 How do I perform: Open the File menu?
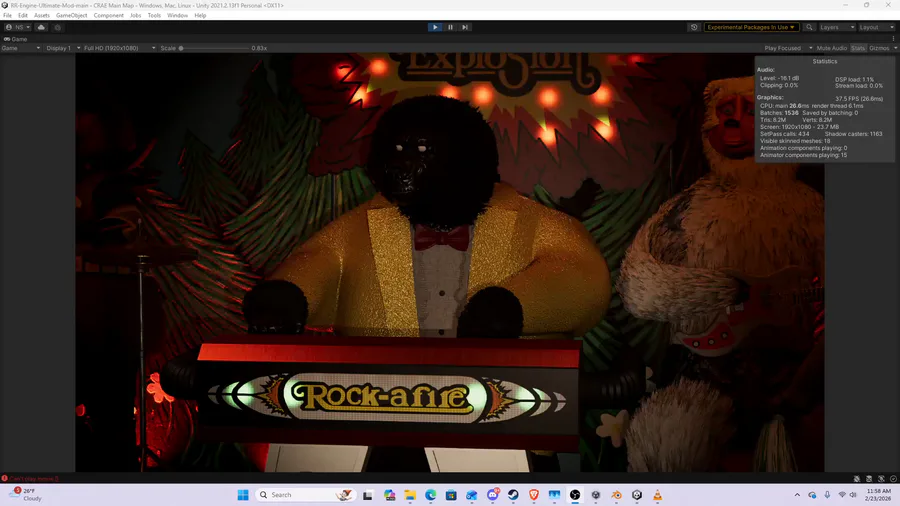[x=7, y=15]
